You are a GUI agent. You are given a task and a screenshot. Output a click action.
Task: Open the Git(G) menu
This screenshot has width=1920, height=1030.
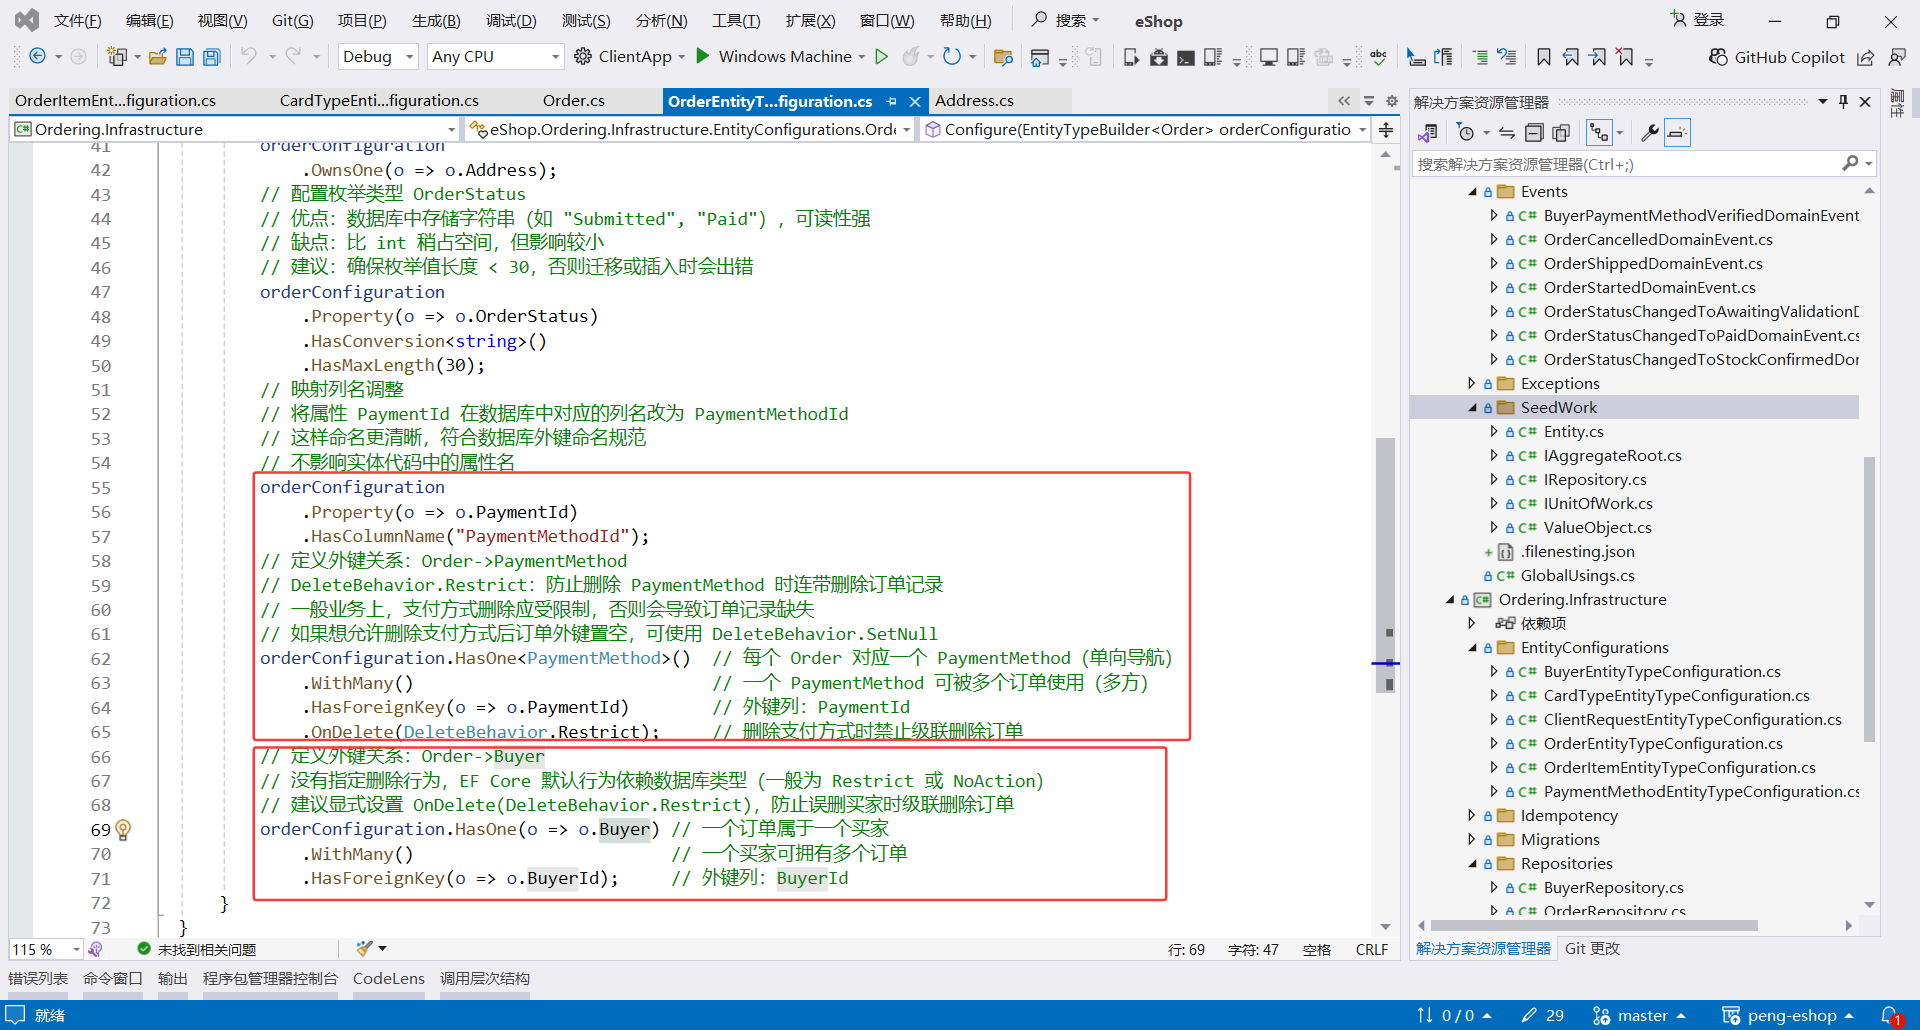[293, 20]
